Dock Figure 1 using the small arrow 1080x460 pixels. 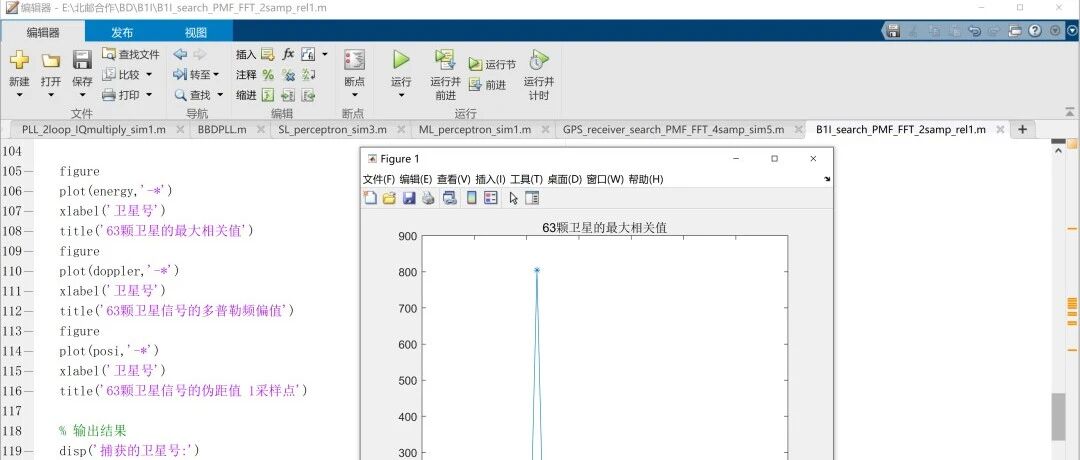[x=827, y=179]
